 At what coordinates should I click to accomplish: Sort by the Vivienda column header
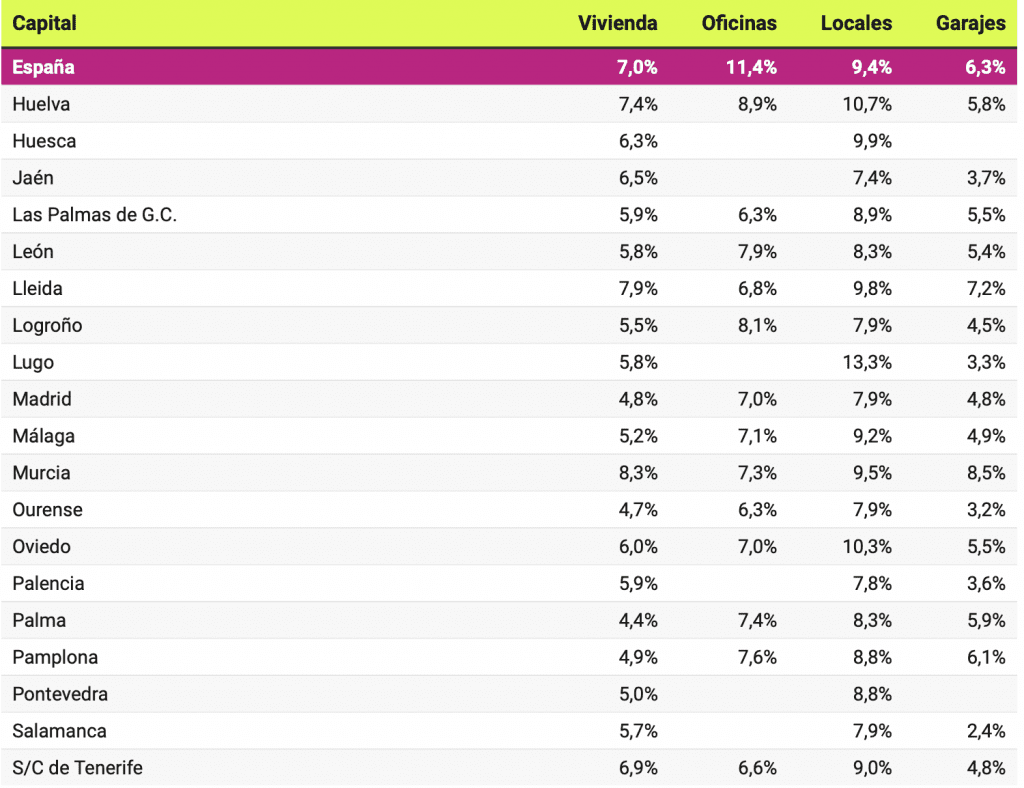pyautogui.click(x=617, y=23)
